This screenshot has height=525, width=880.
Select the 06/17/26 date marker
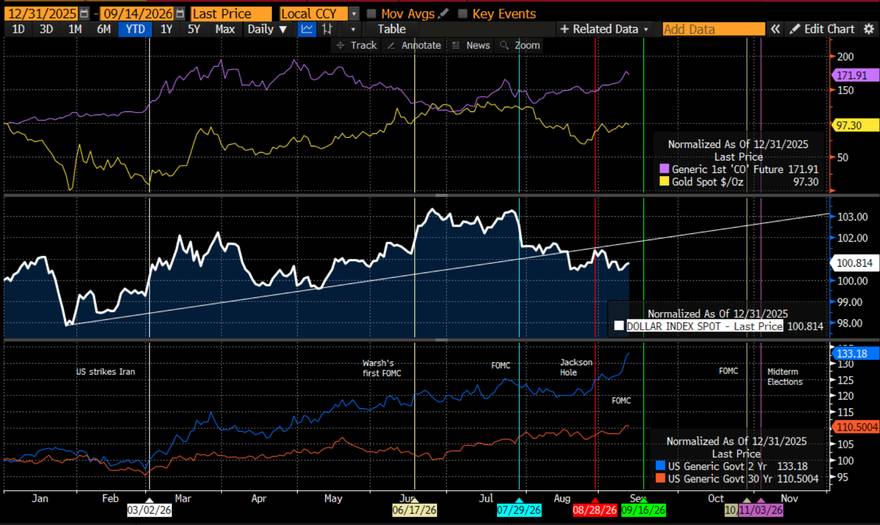(414, 510)
